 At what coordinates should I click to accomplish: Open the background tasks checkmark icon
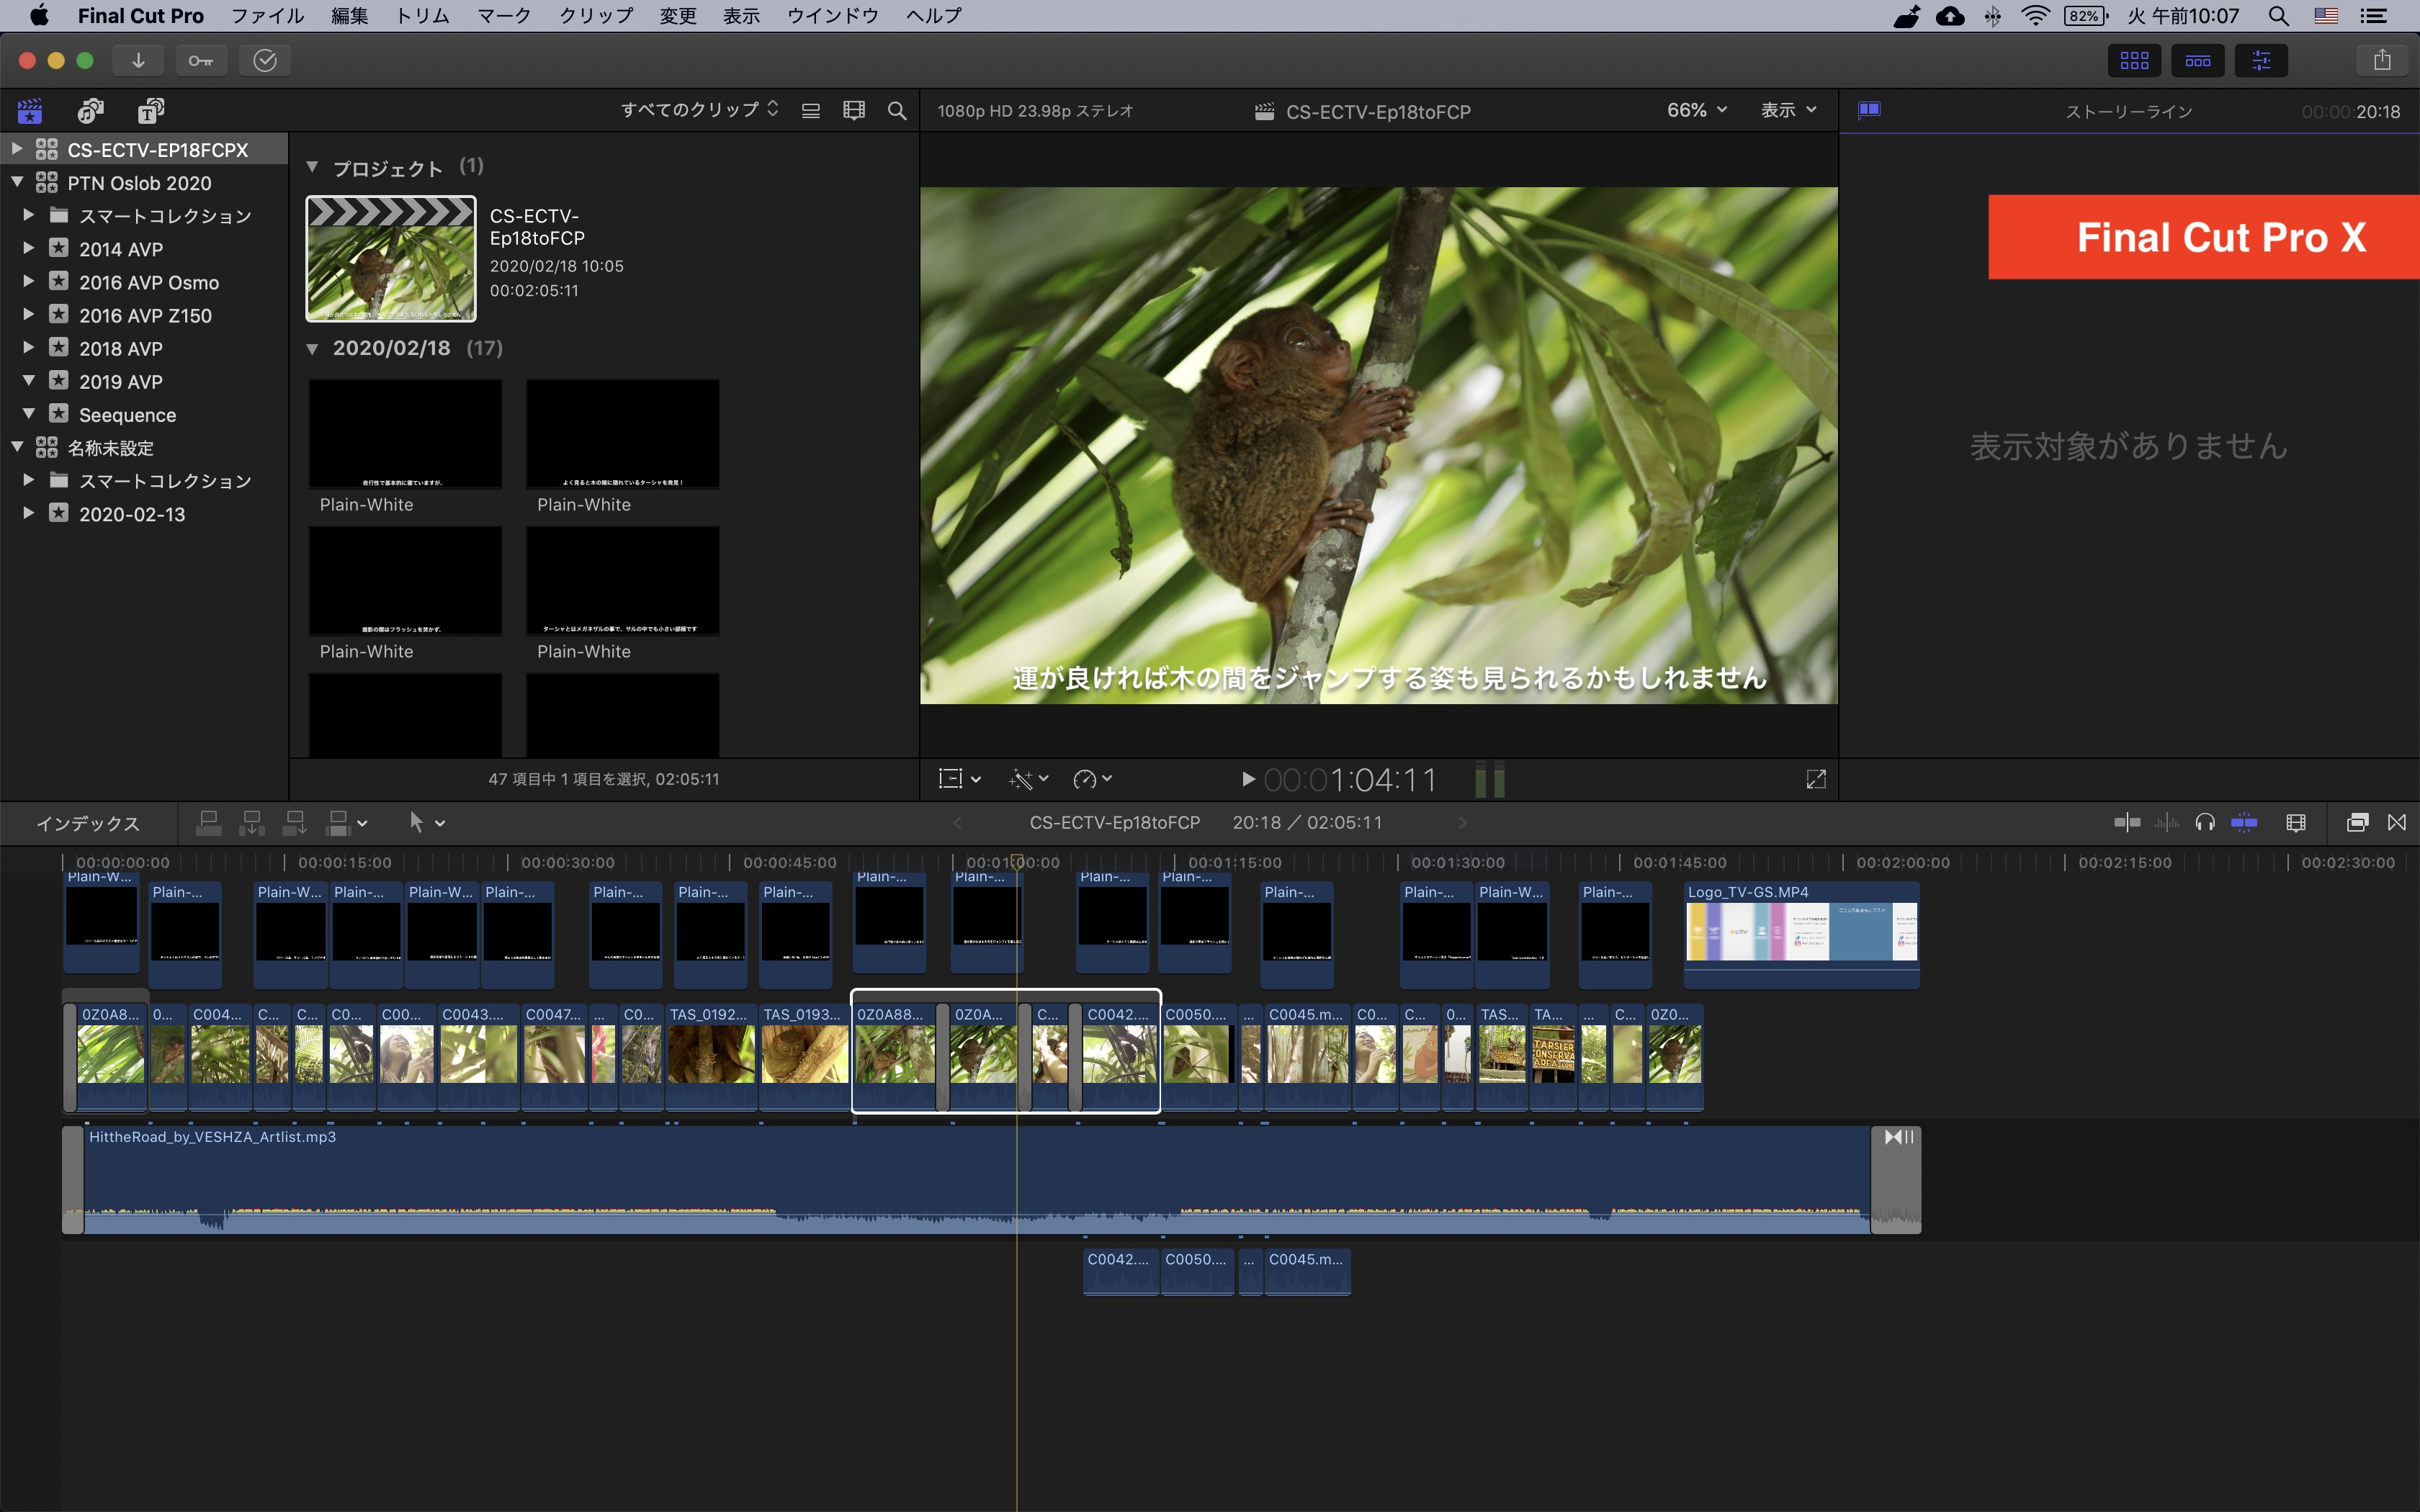(x=264, y=60)
